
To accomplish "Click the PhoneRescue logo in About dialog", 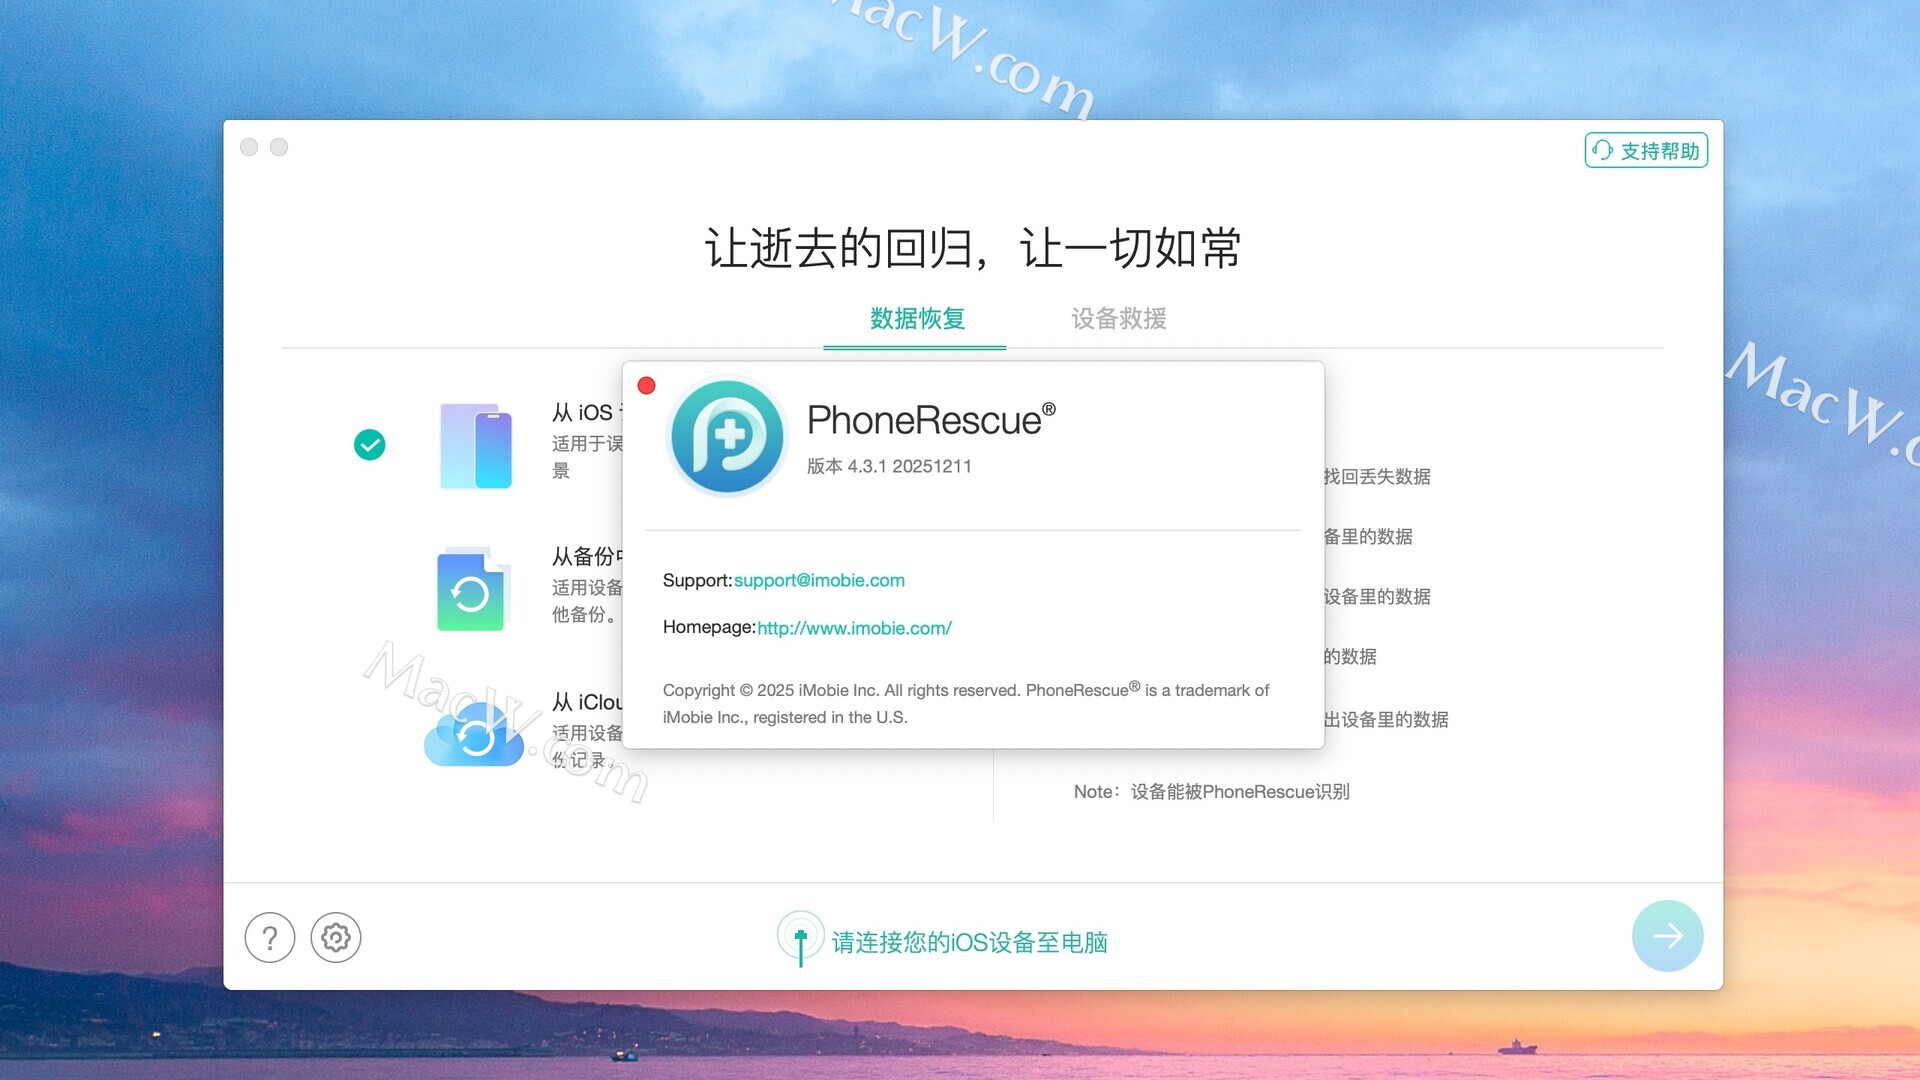I will tap(727, 437).
